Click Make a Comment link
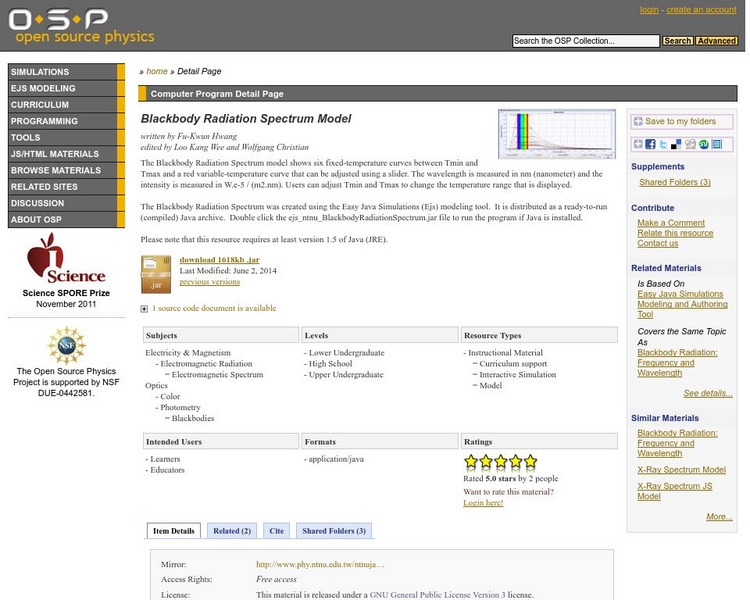750x600 pixels. pyautogui.click(x=671, y=223)
